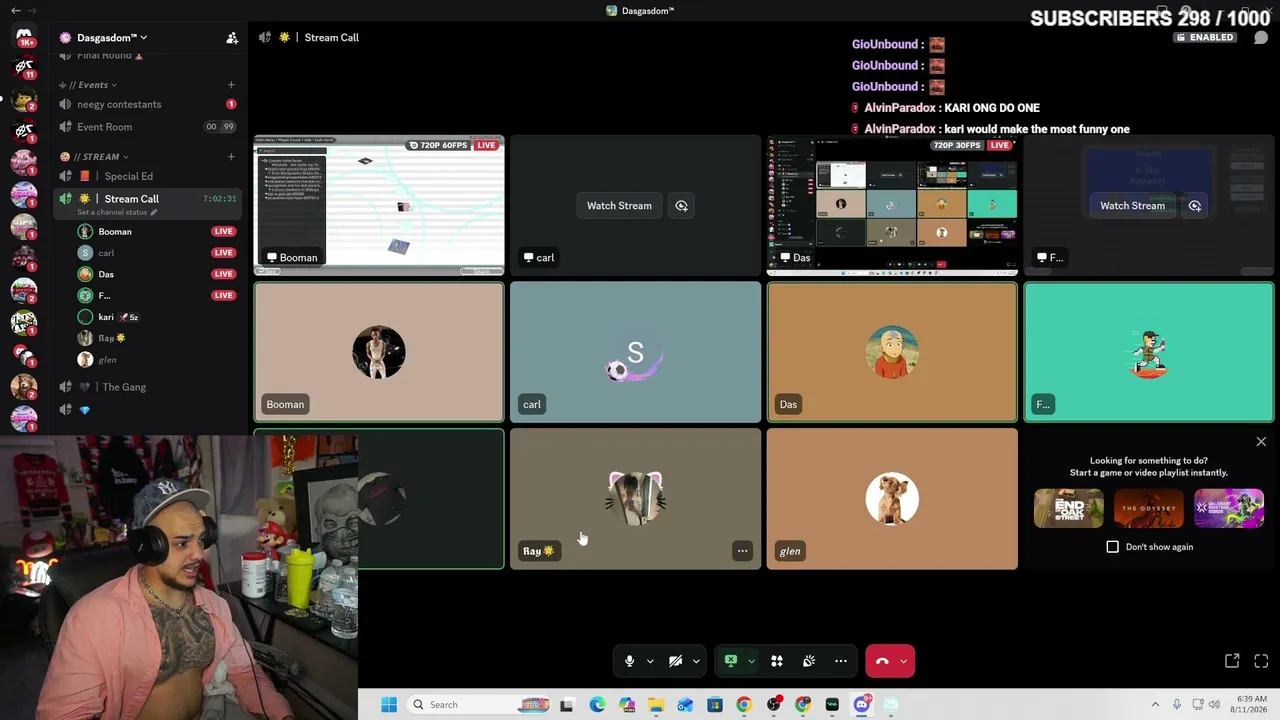This screenshot has height=720, width=1280.
Task: Focus Das's avatar tile
Action: point(892,352)
